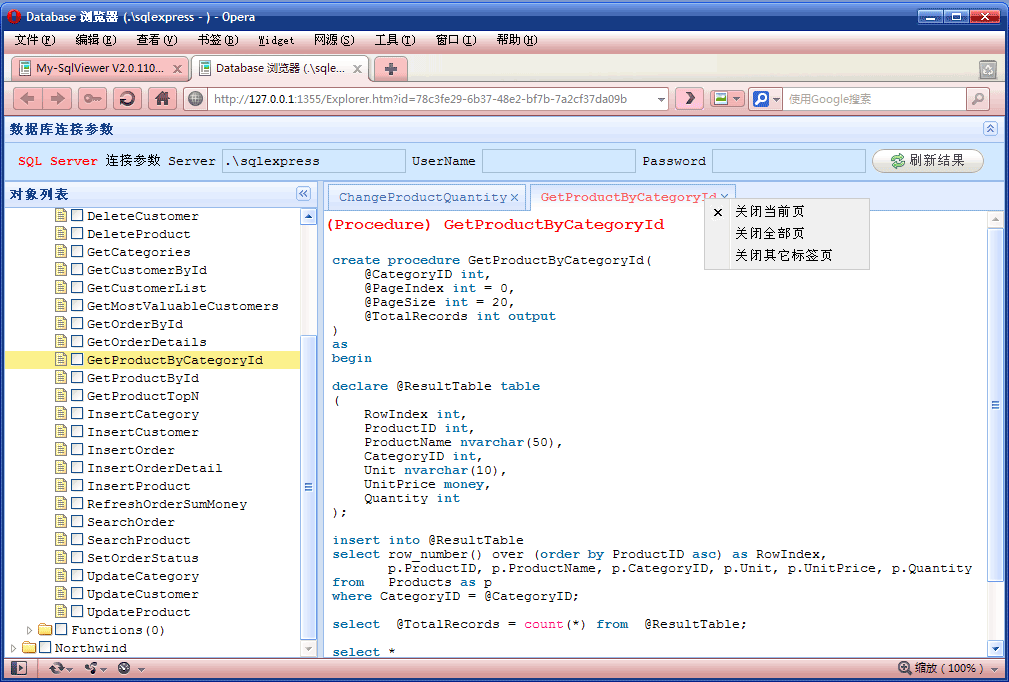Check the DeleteCustomer checkbox
This screenshot has width=1009, height=682.
tap(77, 216)
